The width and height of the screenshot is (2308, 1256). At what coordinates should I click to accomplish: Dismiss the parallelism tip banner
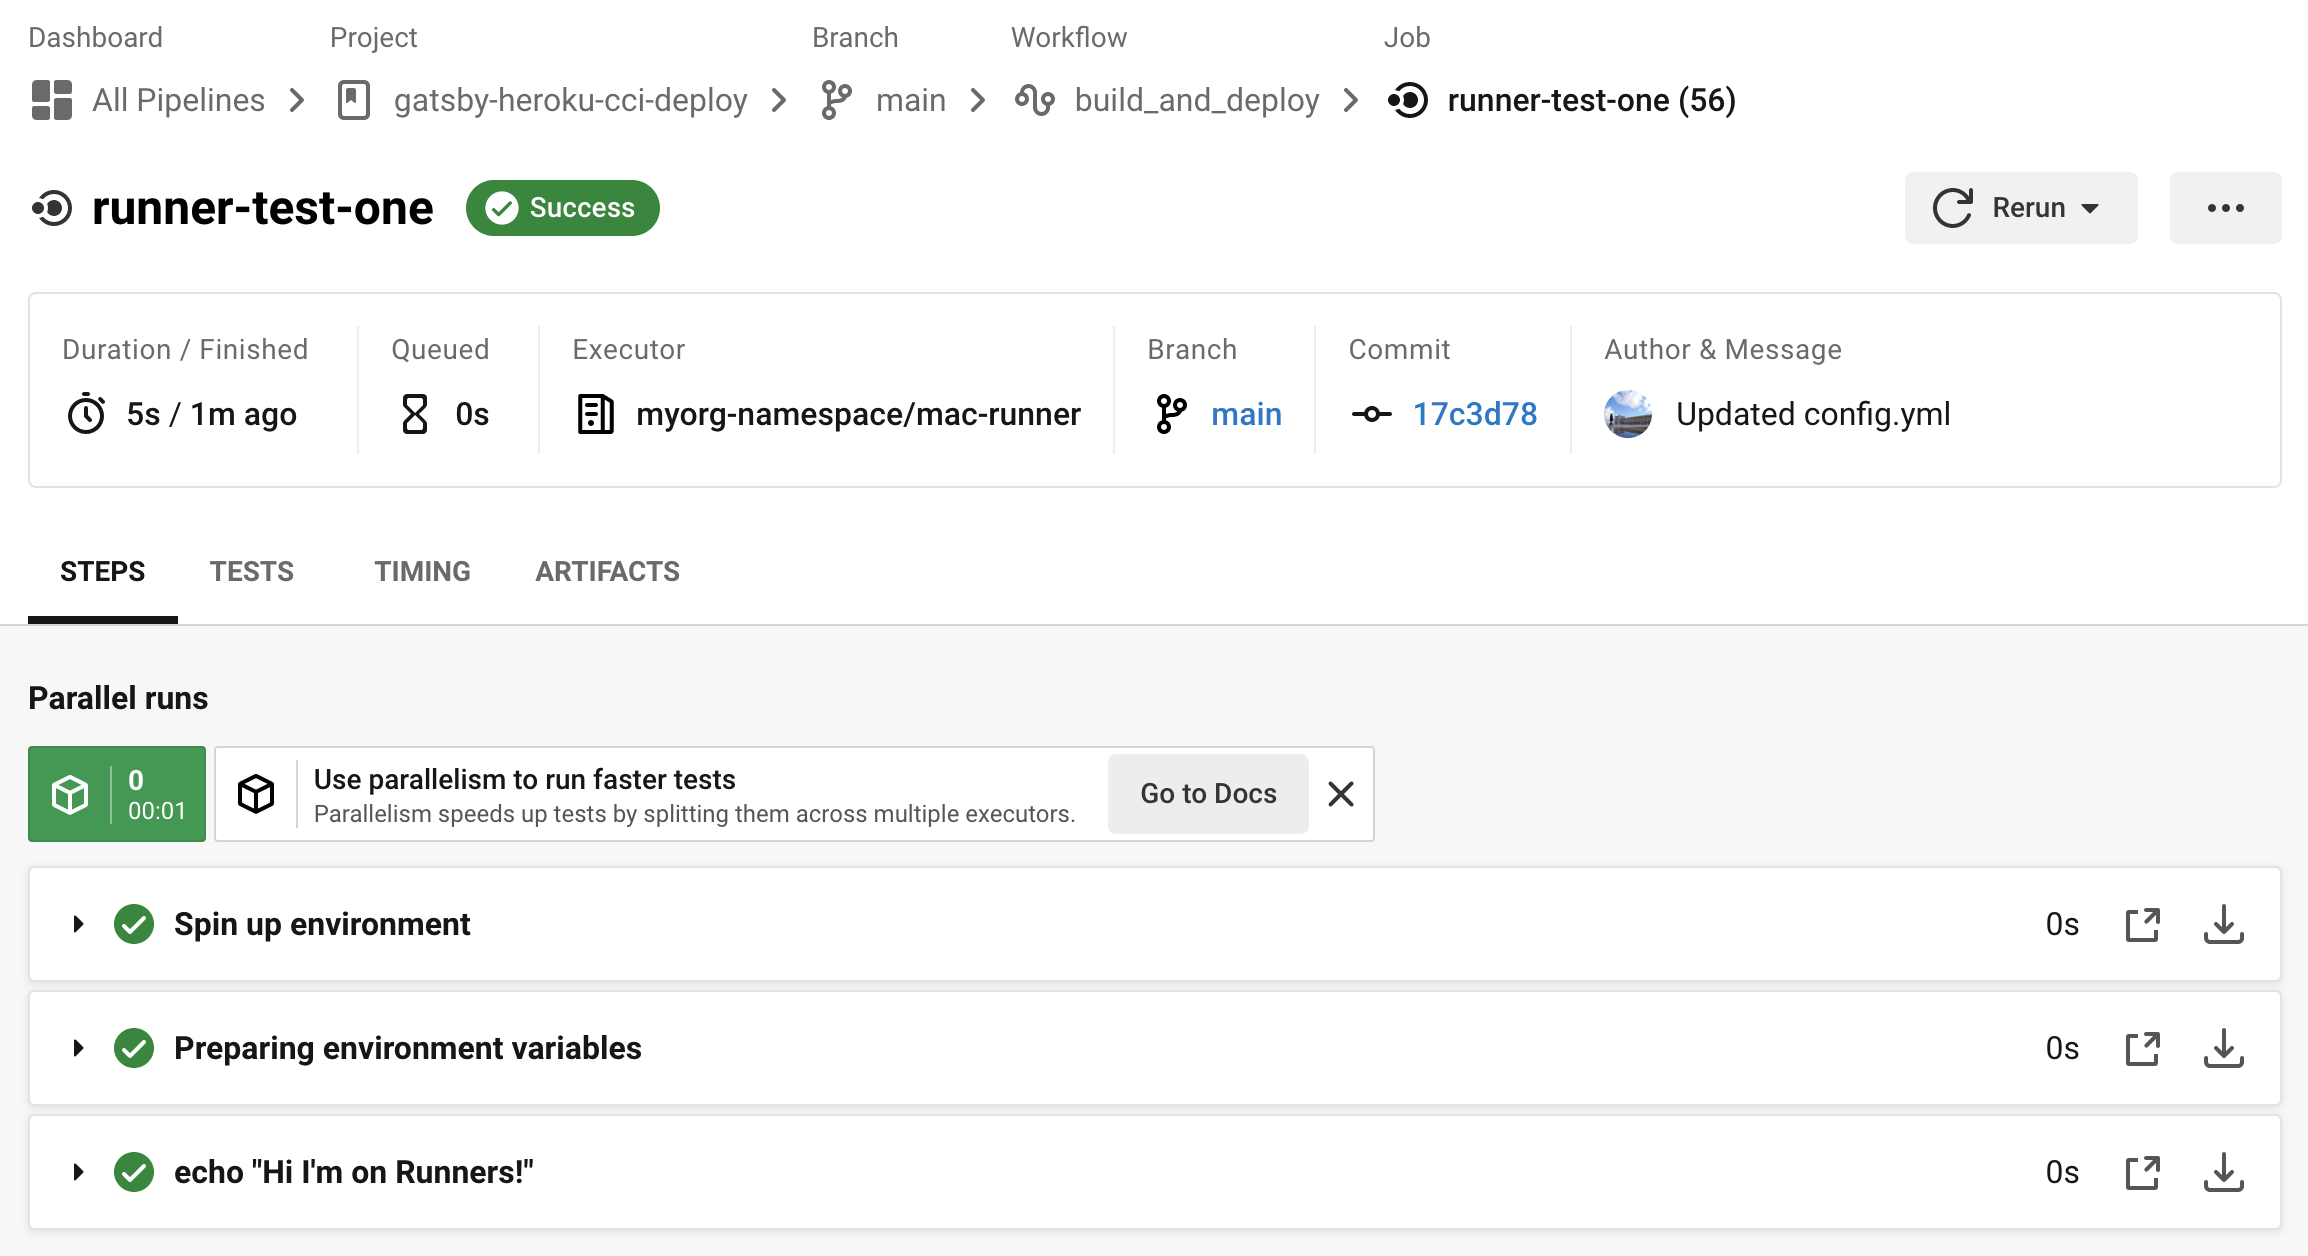(x=1341, y=794)
